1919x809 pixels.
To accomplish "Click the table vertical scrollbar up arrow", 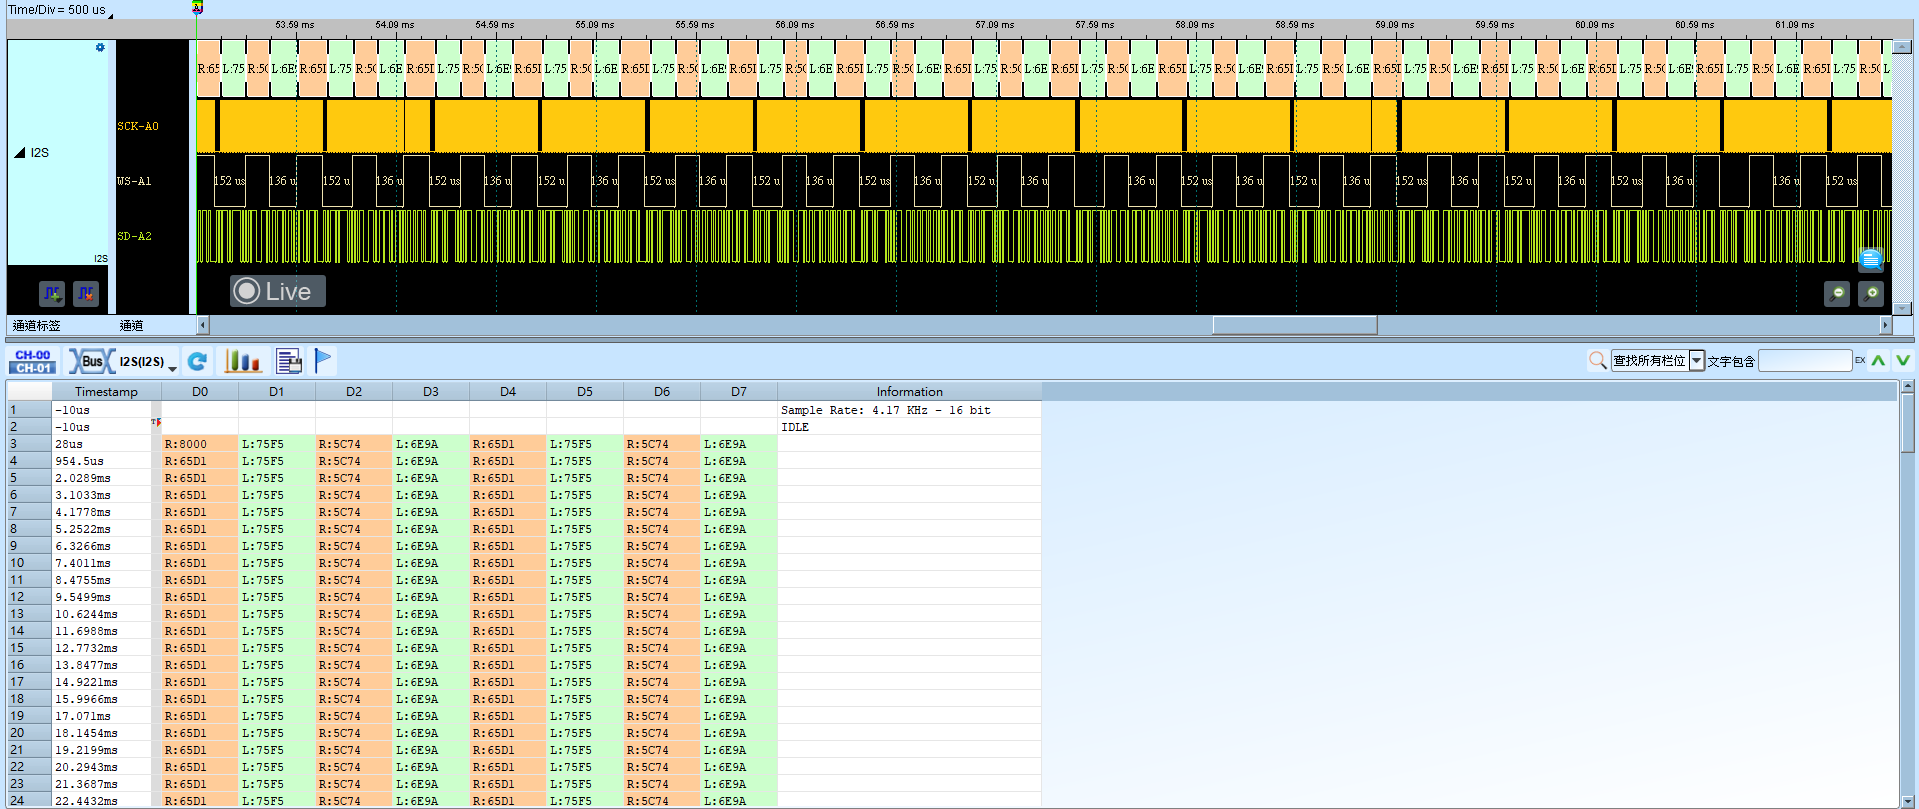I will click(1908, 387).
